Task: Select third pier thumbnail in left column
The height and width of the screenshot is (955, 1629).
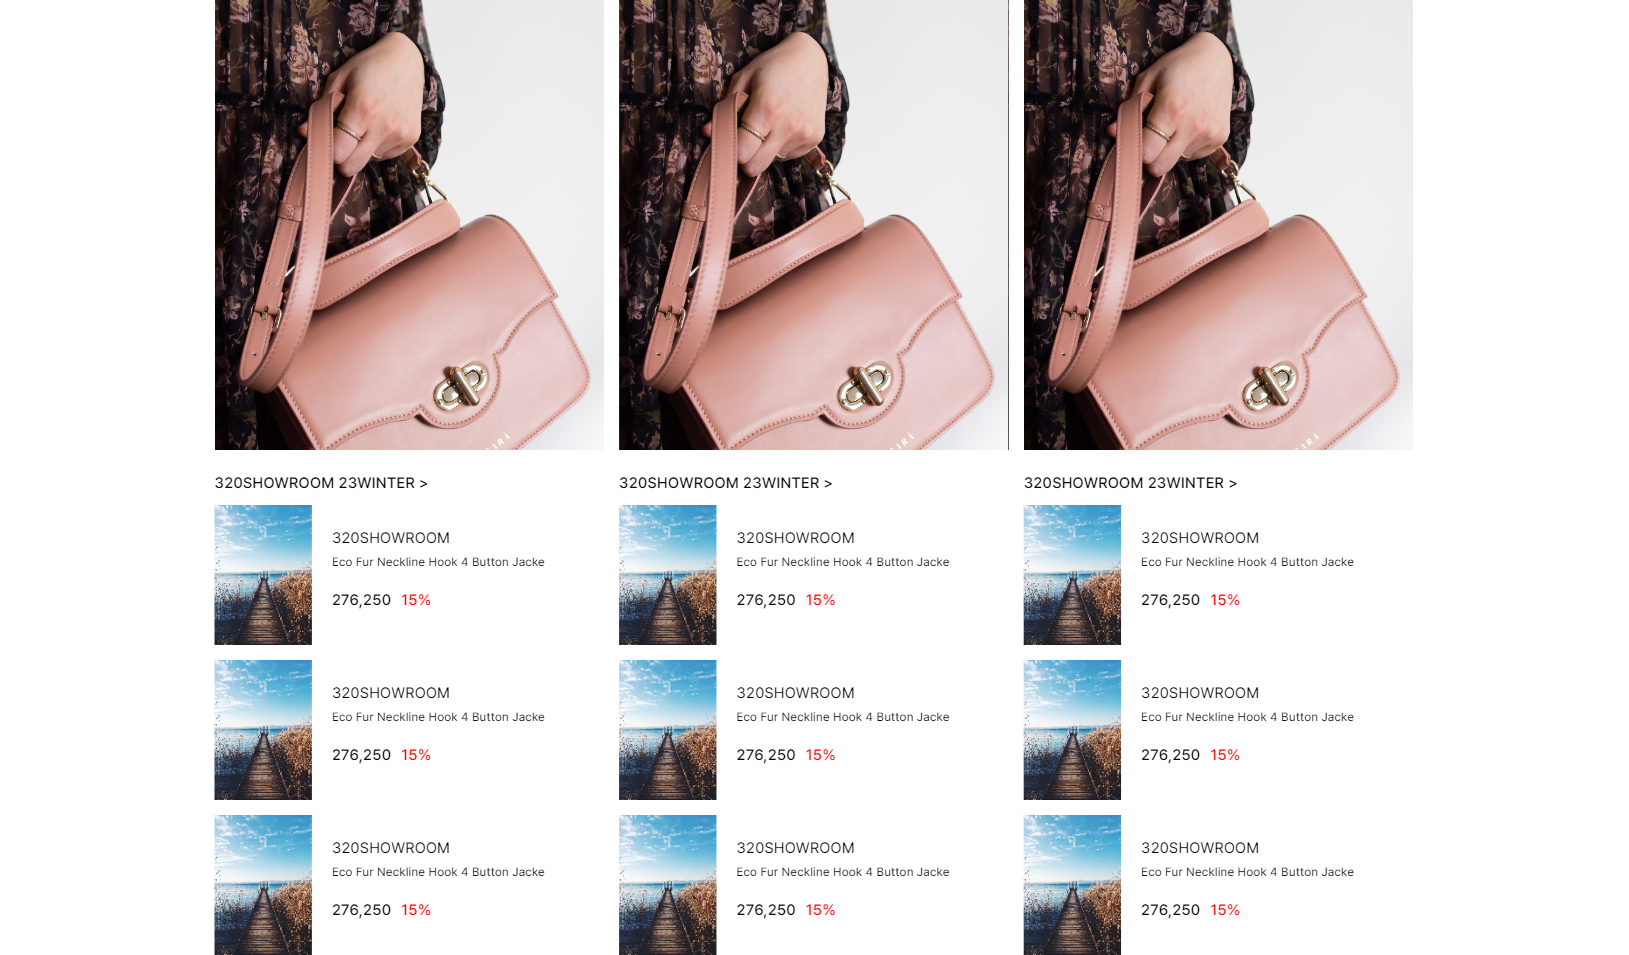Action: tap(263, 885)
